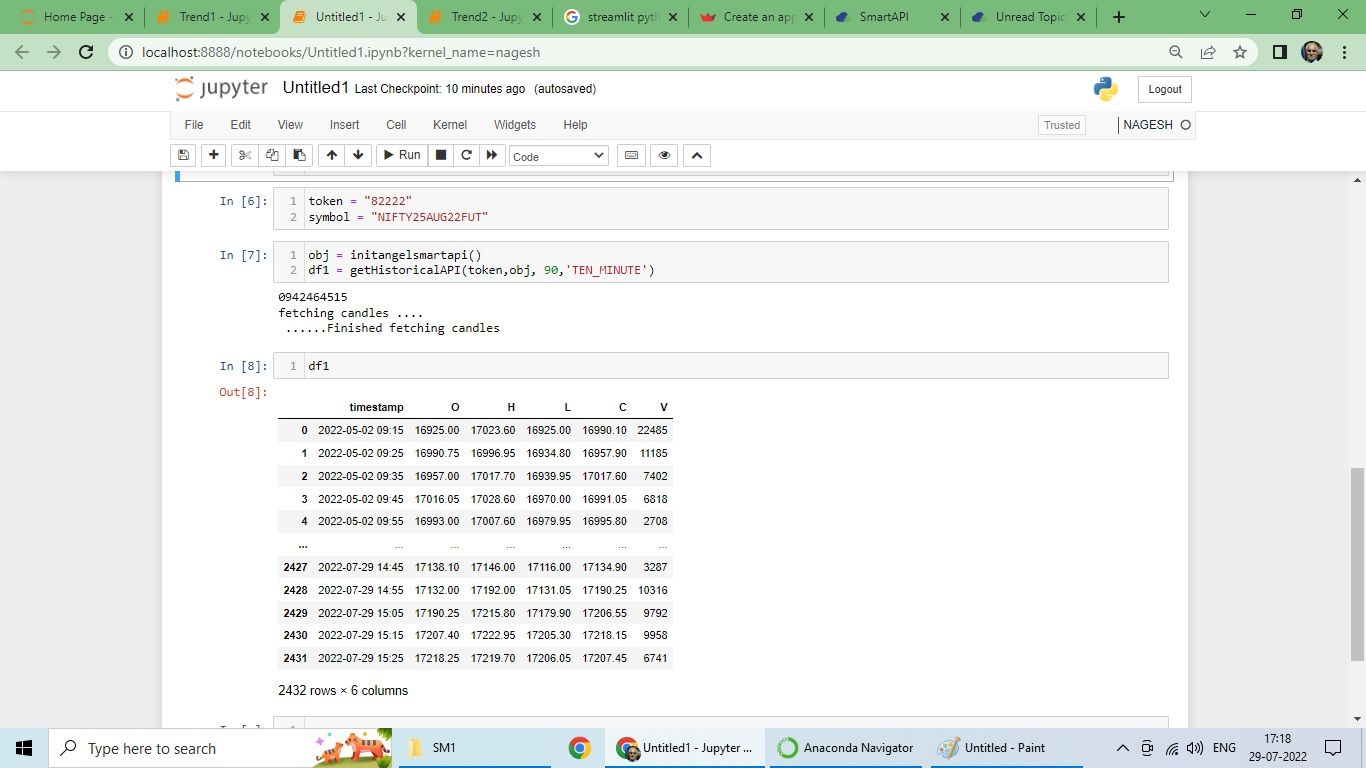The width and height of the screenshot is (1366, 768).
Task: Click the timestamp column header
Action: [x=376, y=407]
